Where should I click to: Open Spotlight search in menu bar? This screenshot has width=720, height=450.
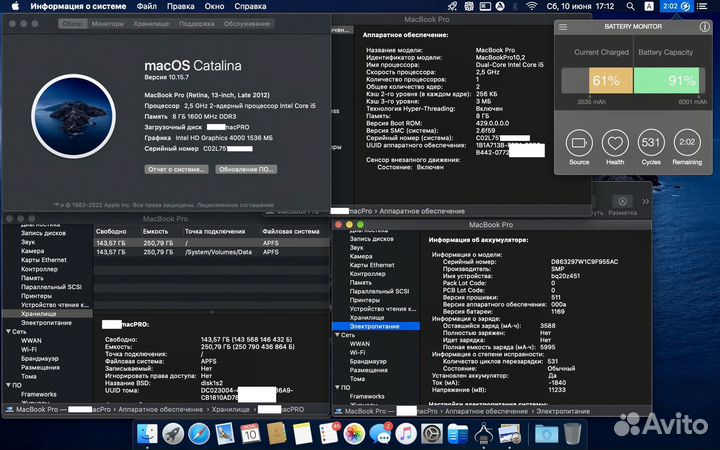pos(630,6)
